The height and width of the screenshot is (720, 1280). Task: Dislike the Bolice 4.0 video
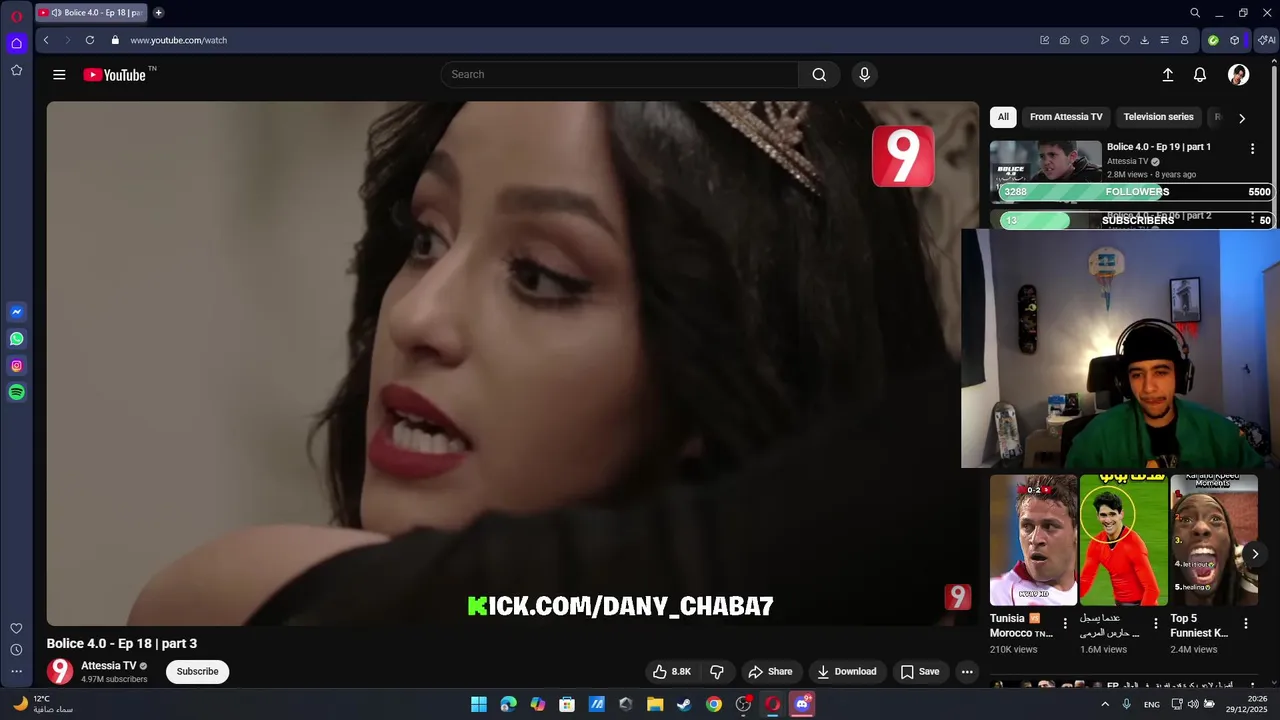717,672
